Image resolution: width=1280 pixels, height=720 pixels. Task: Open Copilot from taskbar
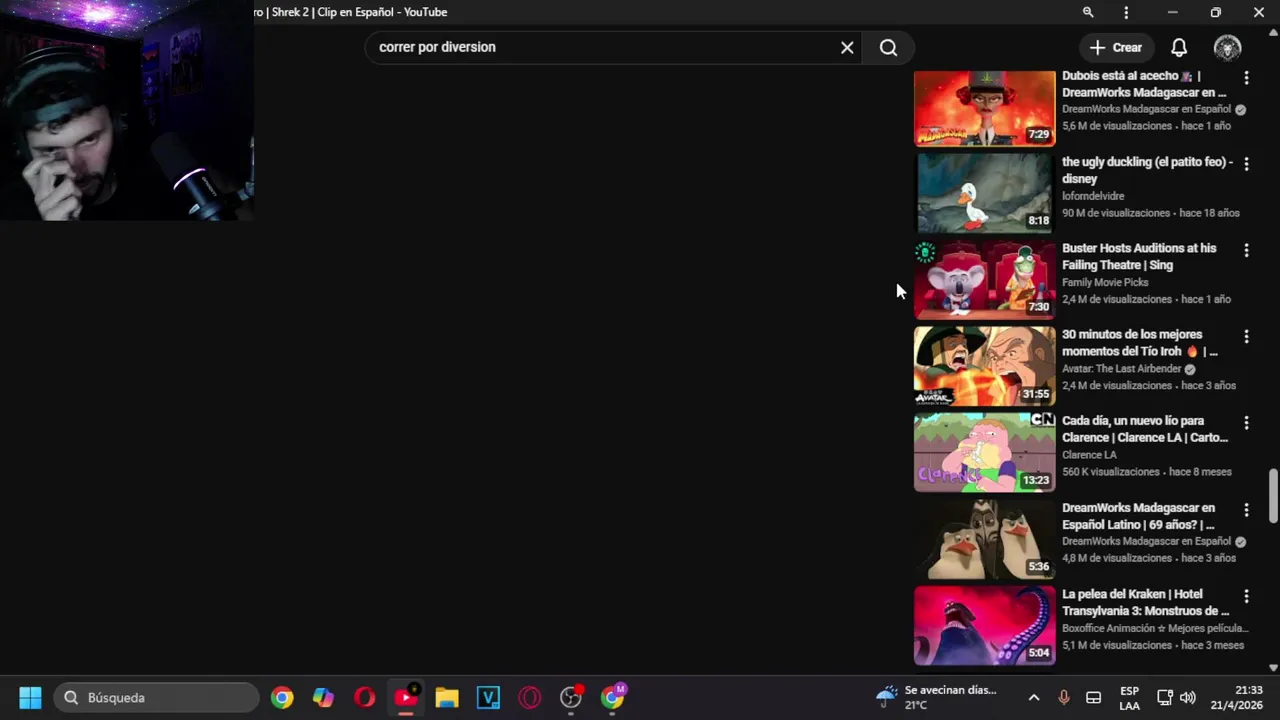[x=323, y=697]
